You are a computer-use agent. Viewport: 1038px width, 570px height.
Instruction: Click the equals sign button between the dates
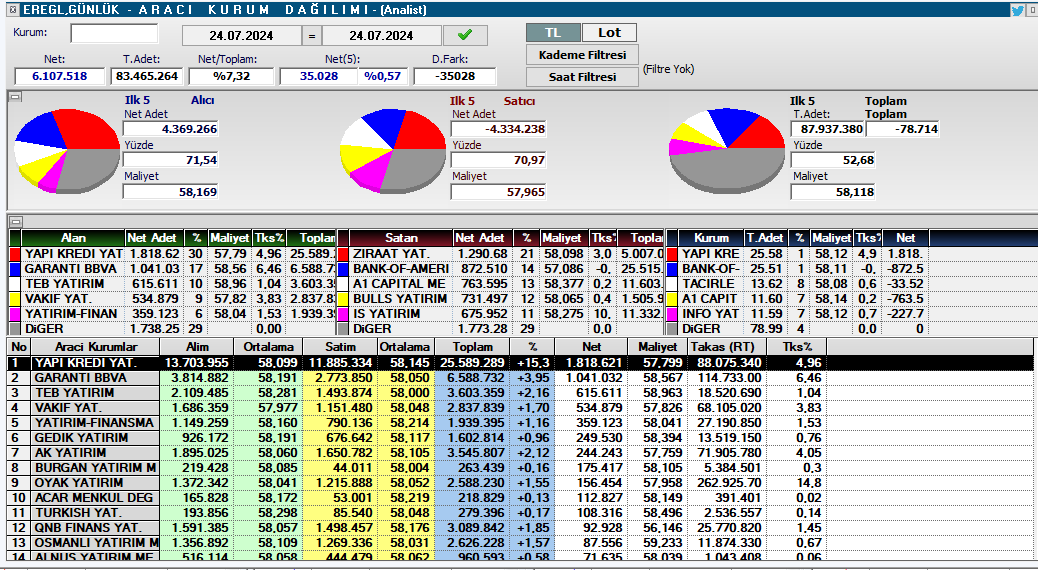(311, 35)
